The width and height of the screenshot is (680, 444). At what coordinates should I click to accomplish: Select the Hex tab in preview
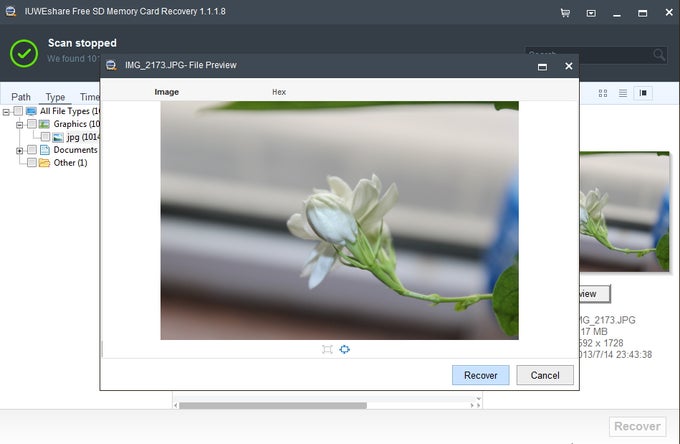279,92
